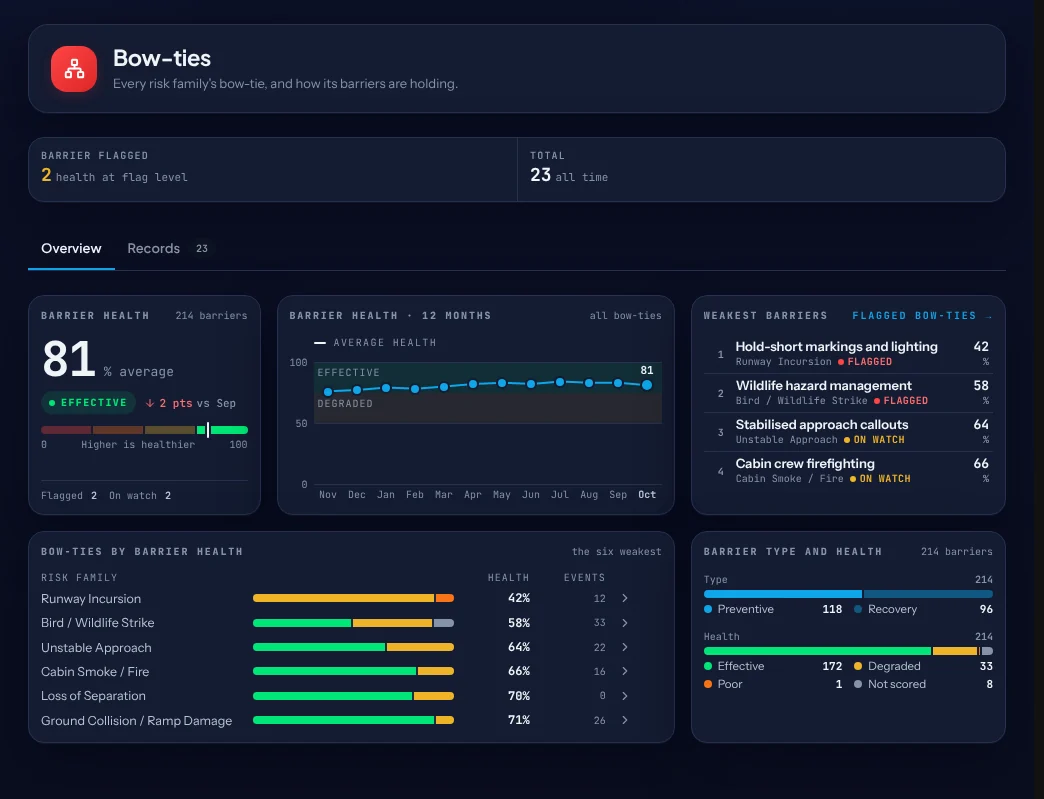1044x799 pixels.
Task: Click the Records count badge 23
Action: tap(202, 248)
